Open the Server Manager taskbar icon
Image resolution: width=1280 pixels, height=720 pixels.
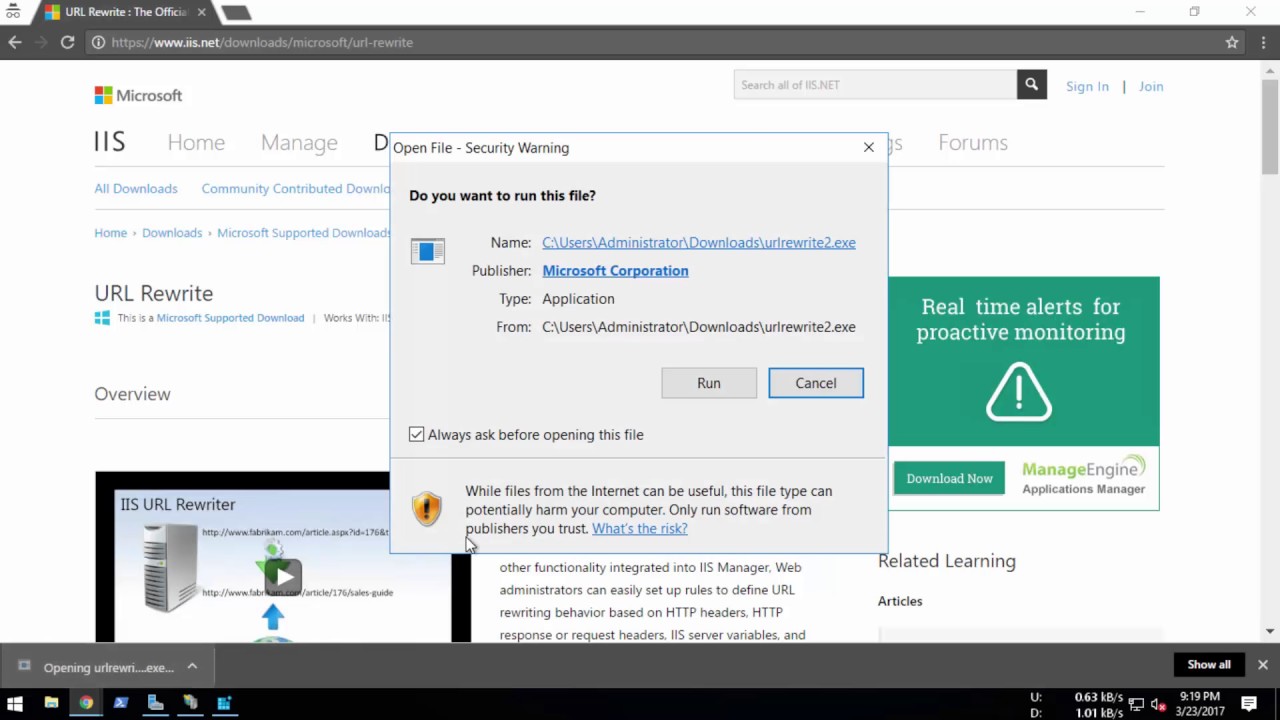(155, 703)
